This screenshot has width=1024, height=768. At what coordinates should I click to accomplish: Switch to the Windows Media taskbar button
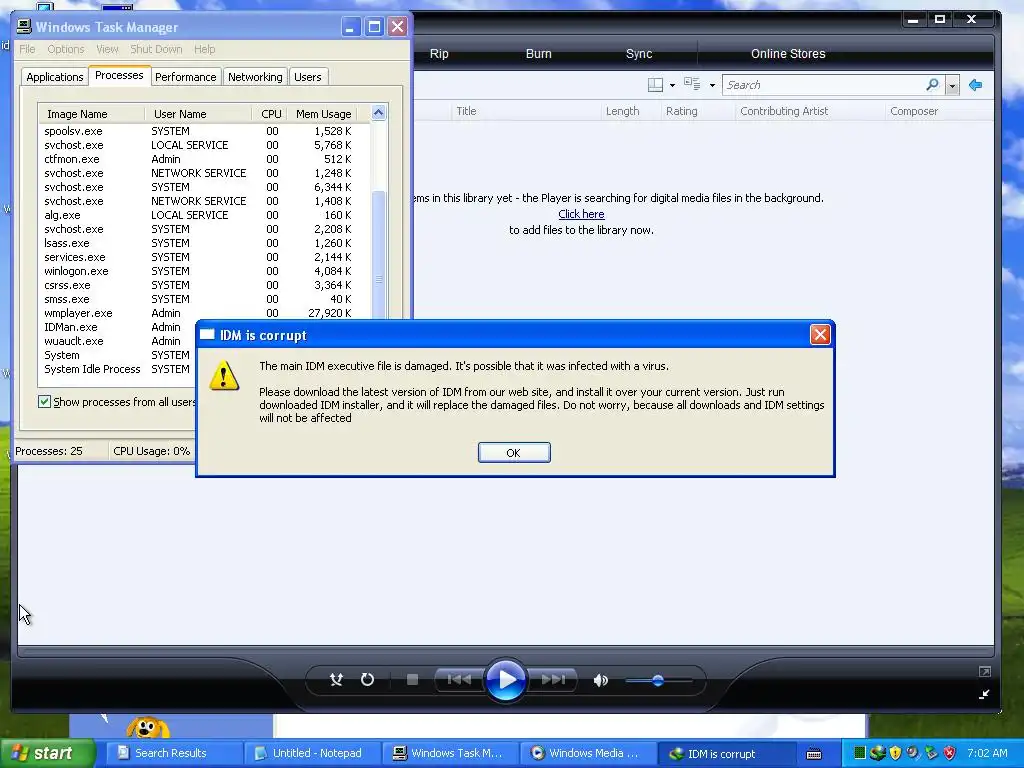pos(588,753)
